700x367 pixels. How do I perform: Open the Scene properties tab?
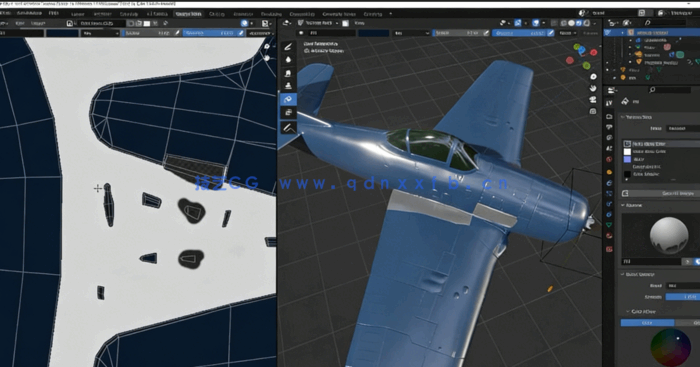tap(609, 148)
